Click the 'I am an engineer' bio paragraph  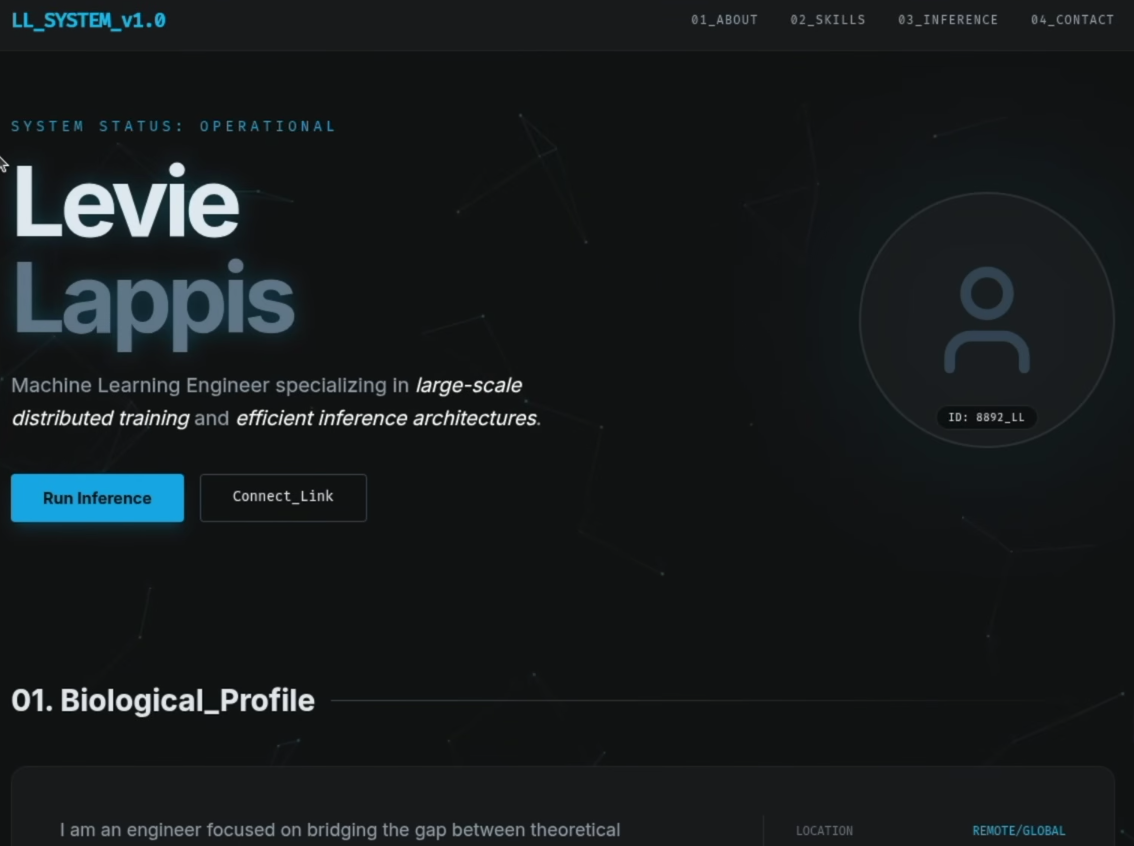click(340, 830)
